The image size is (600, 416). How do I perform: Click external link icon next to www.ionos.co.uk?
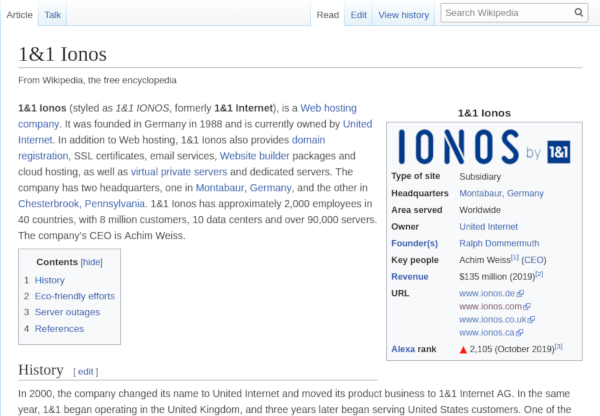point(531,320)
